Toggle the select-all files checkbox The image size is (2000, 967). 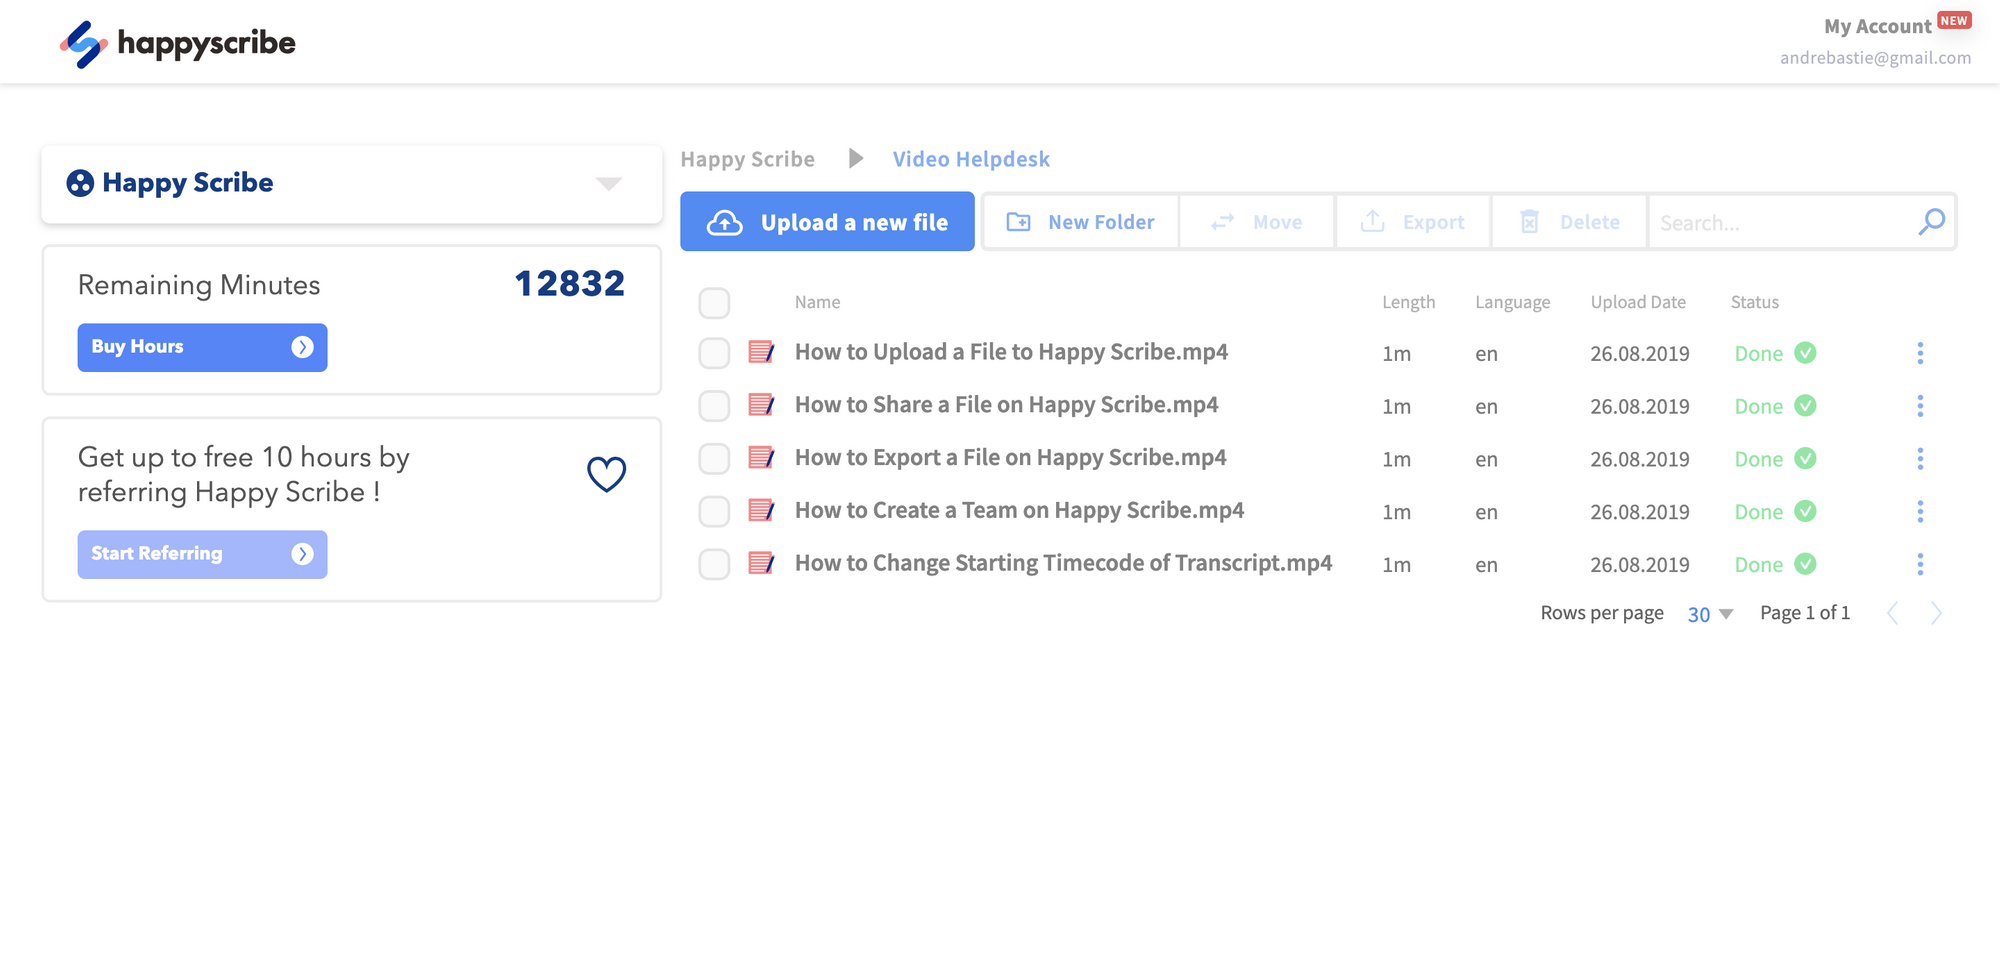[714, 303]
